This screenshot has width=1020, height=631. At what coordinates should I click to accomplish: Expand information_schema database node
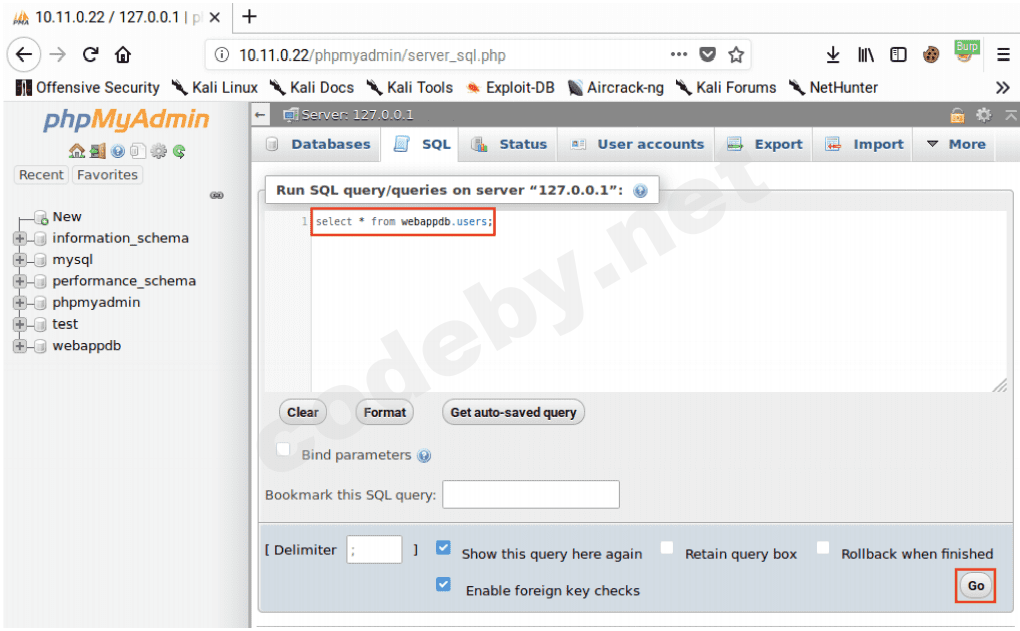[20, 238]
